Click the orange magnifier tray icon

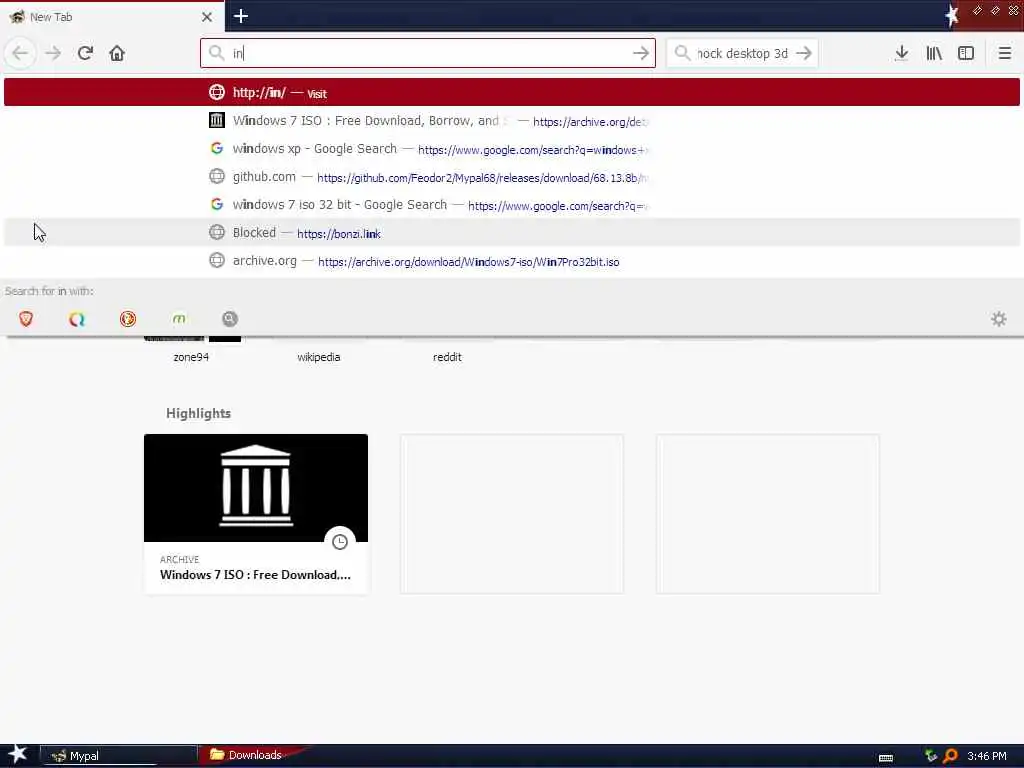pos(951,756)
